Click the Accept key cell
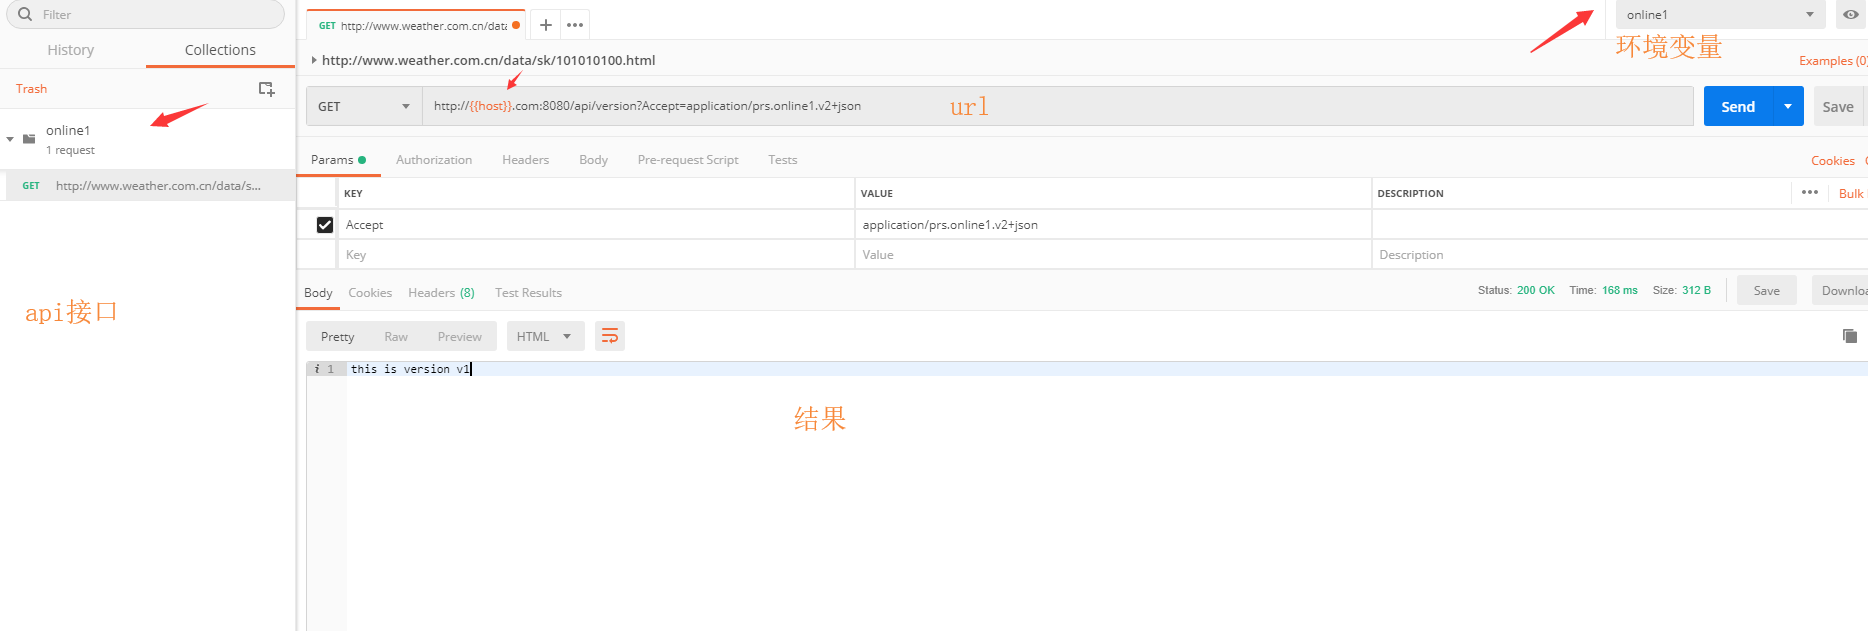 [596, 225]
